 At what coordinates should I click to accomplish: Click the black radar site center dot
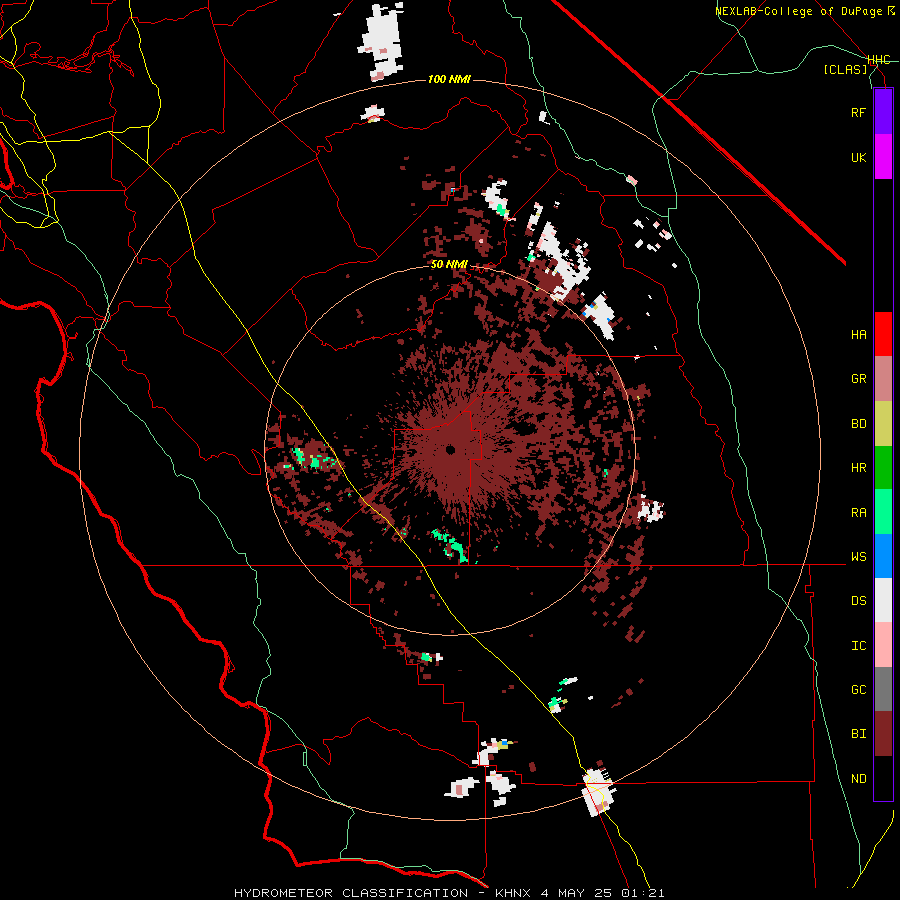[451, 449]
